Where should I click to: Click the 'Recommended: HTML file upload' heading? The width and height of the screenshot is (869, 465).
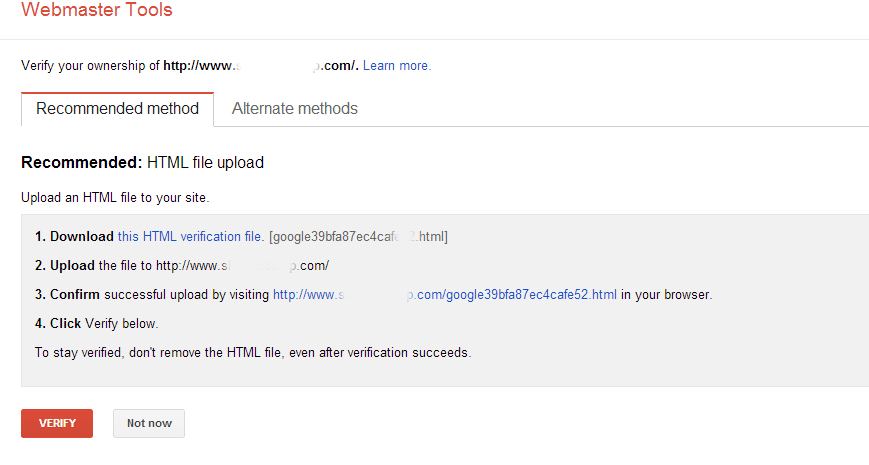pyautogui.click(x=142, y=162)
